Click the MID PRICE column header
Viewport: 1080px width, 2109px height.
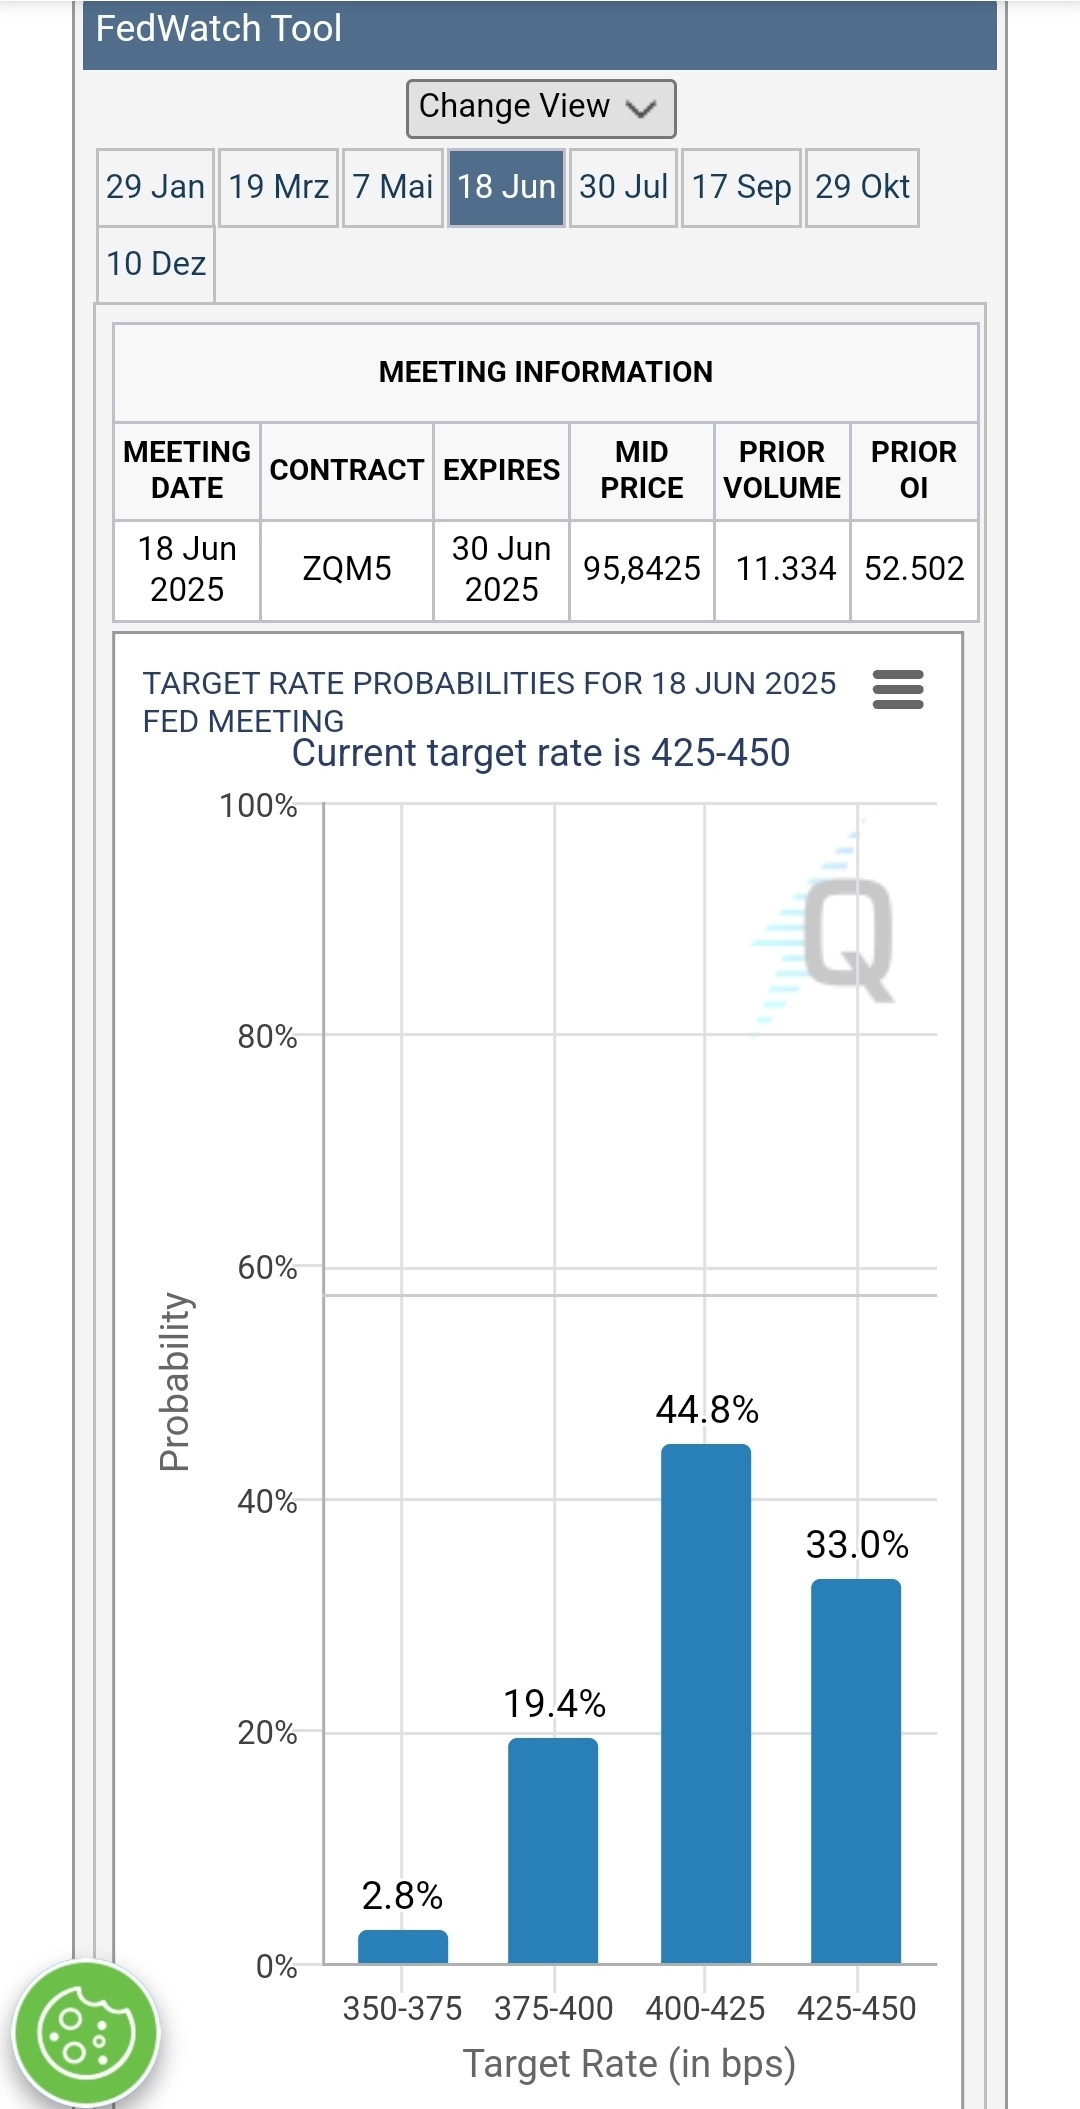click(641, 470)
